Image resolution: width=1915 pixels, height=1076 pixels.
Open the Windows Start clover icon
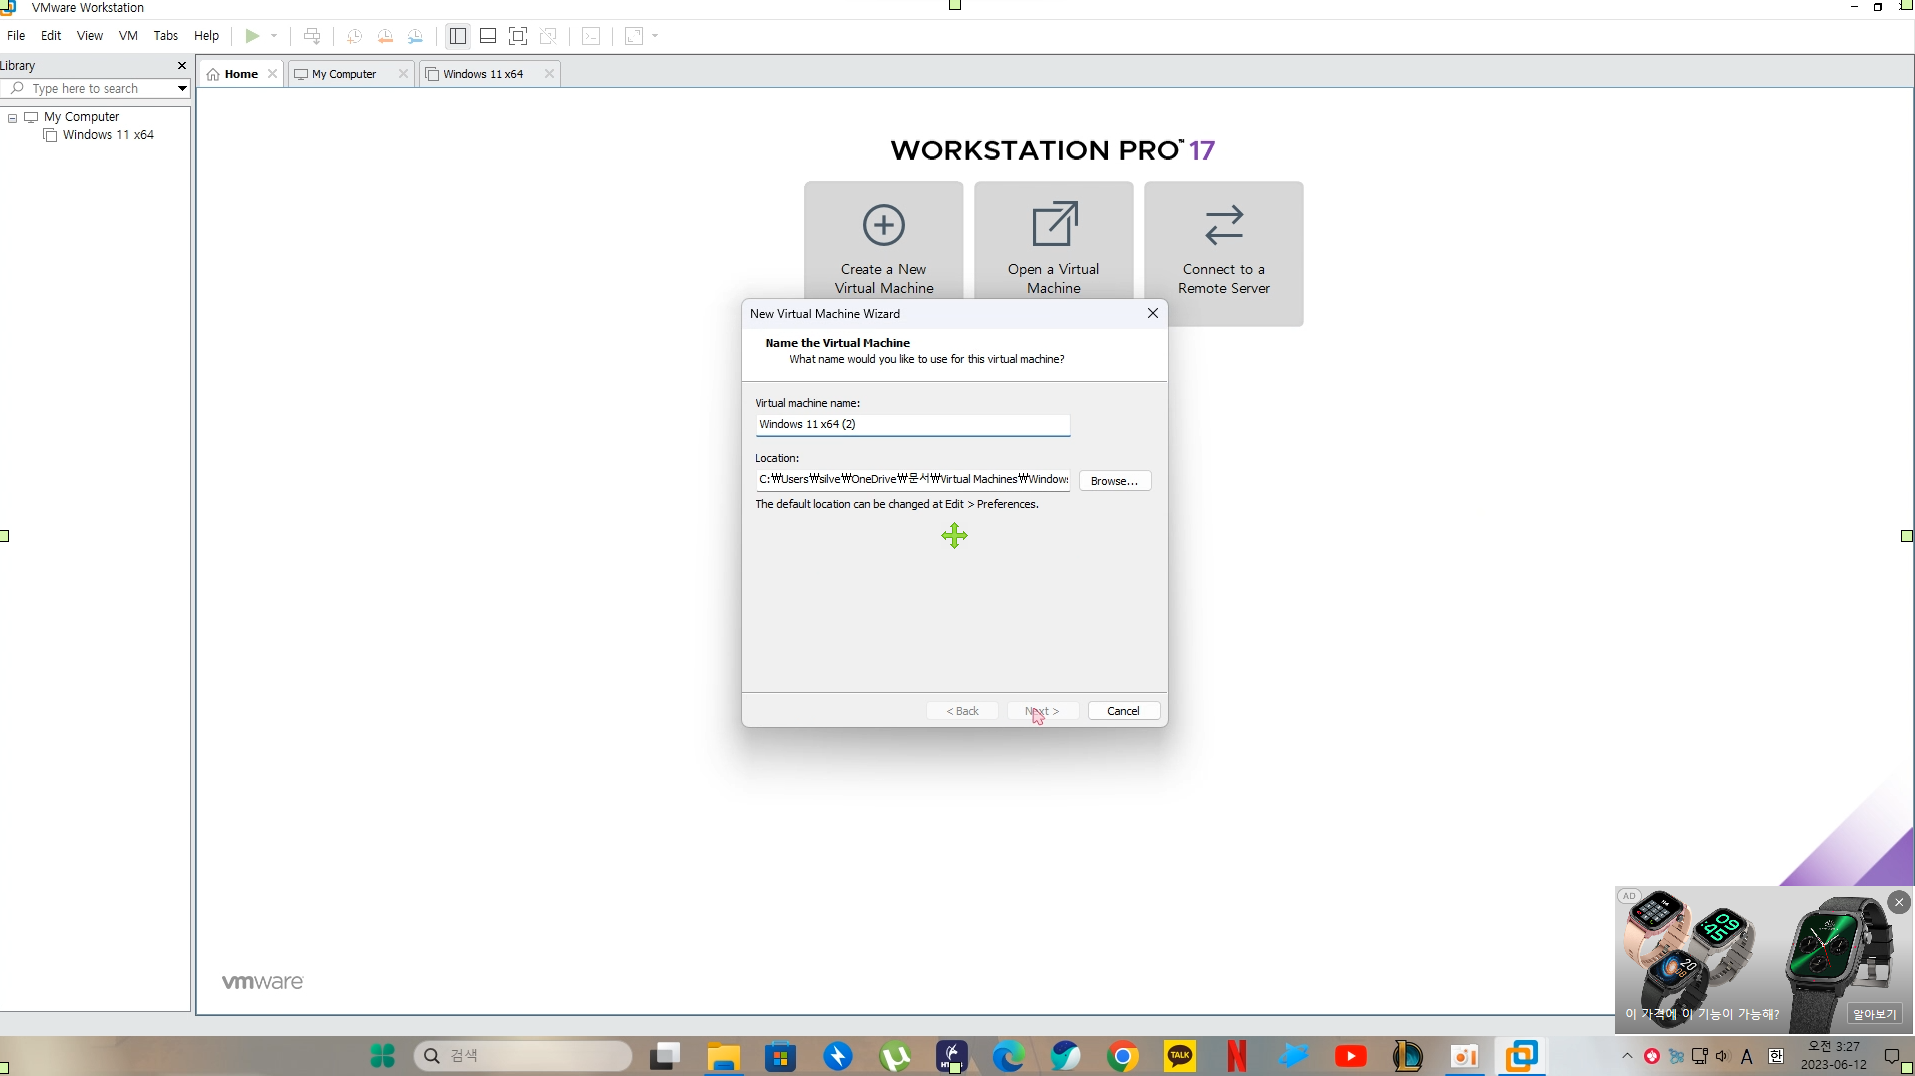coord(383,1056)
